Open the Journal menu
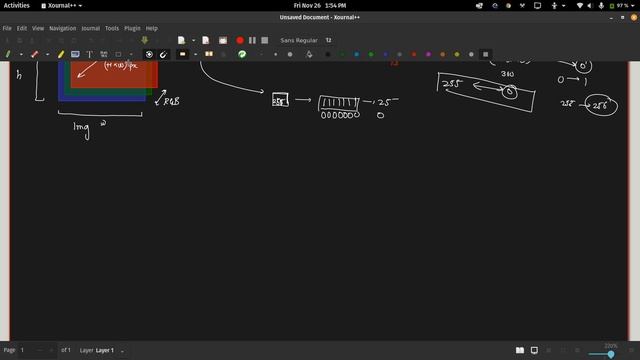This screenshot has width=640, height=360. tap(91, 28)
